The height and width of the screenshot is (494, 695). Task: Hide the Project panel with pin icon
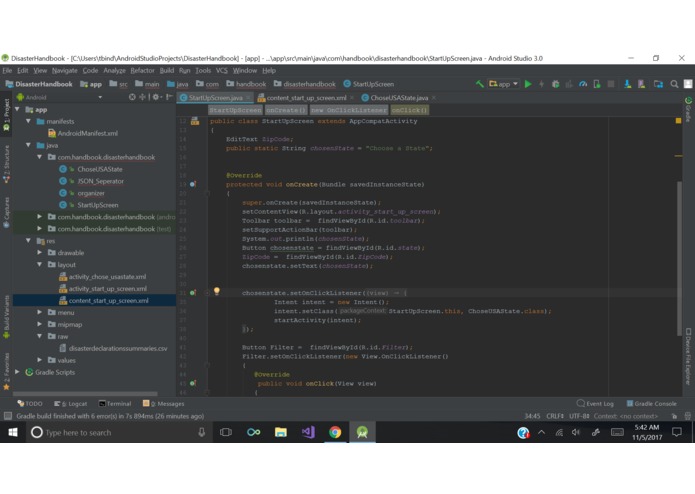click(x=168, y=97)
